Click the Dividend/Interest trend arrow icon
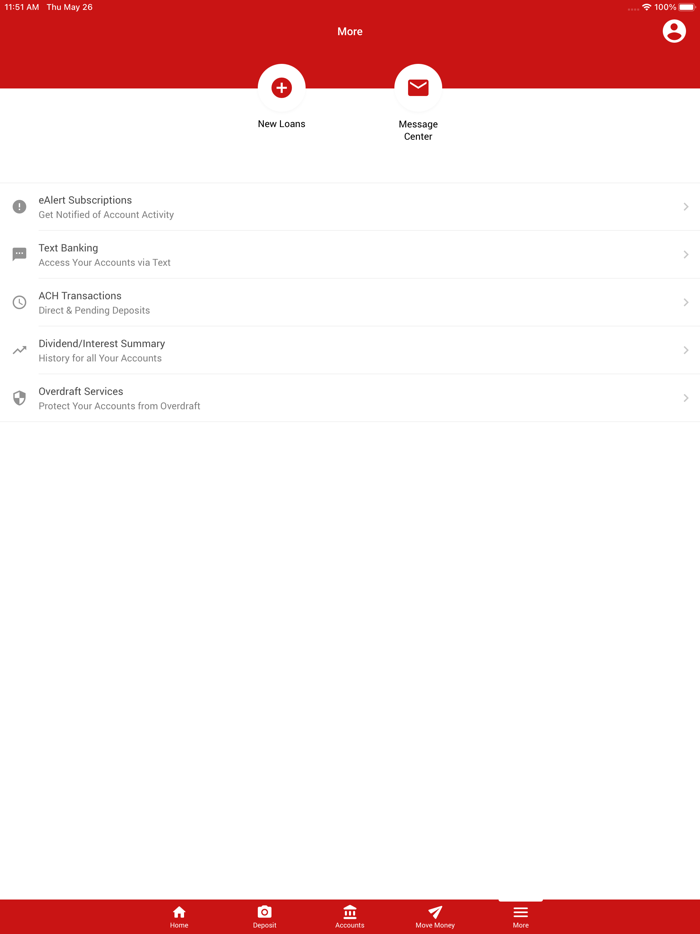Screen dimensions: 700x934 [x=19, y=350]
